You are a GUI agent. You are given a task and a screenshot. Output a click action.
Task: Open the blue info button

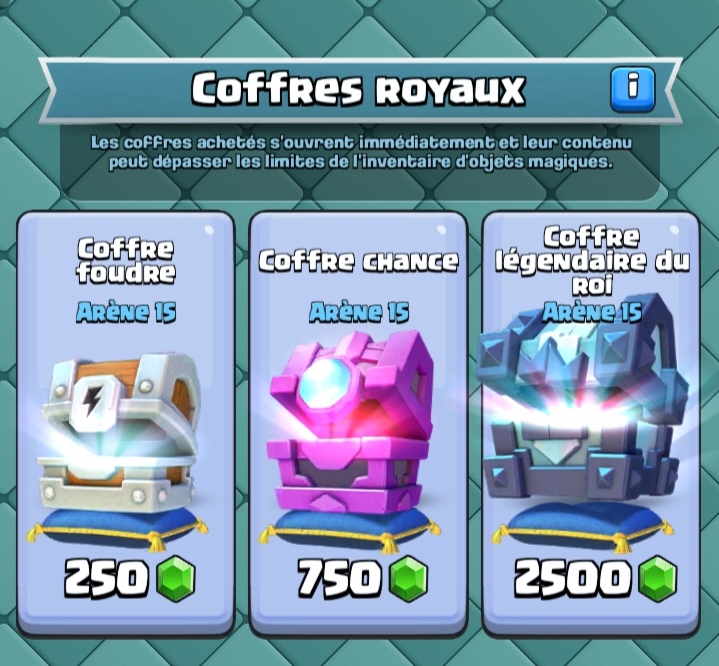[x=633, y=90]
